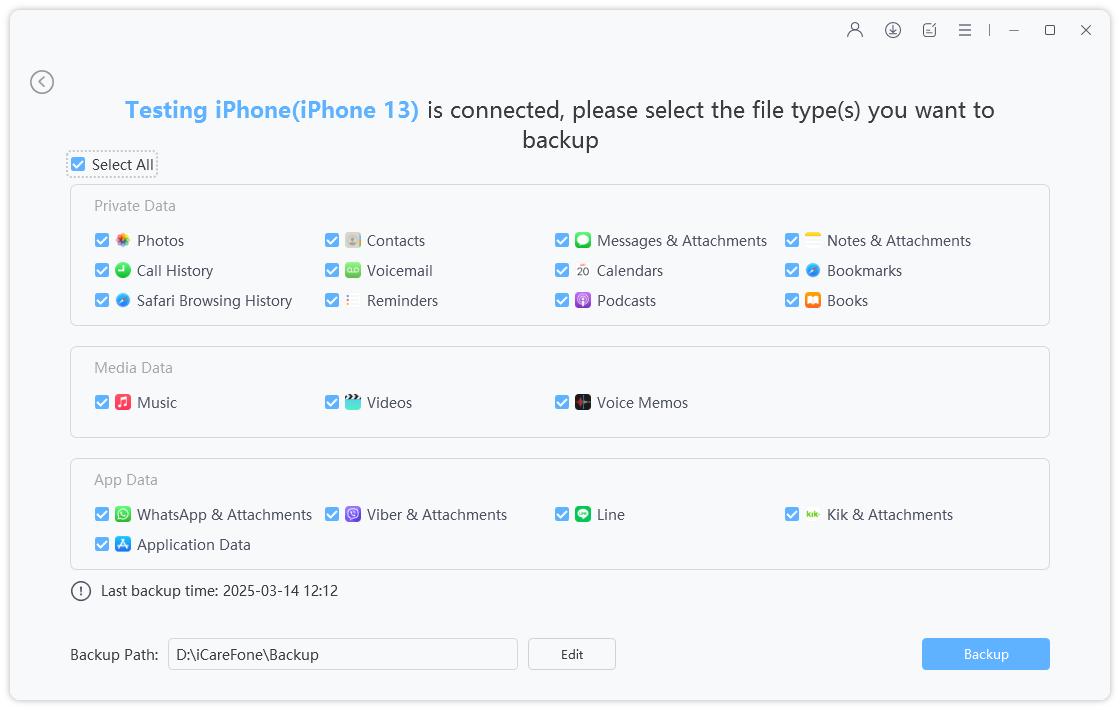Click the Call History phone icon

pos(123,270)
